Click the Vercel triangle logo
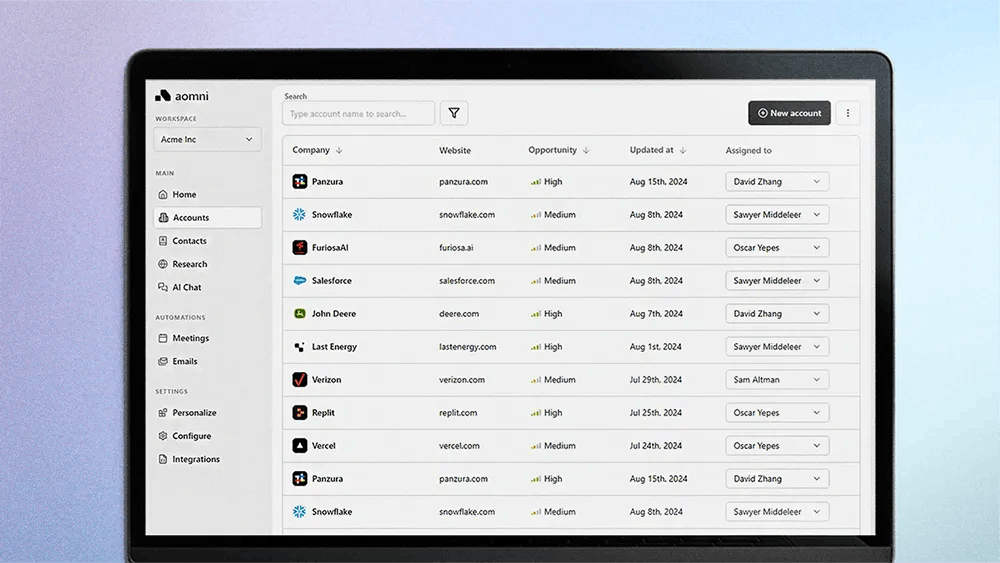1000x563 pixels. [x=300, y=446]
